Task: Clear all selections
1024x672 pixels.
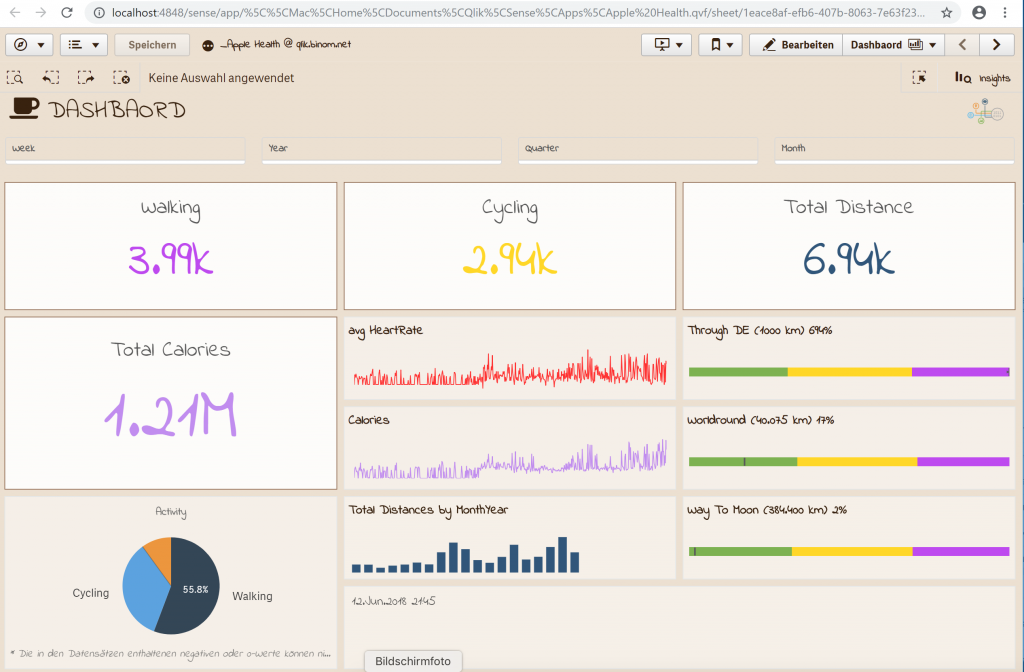Action: pos(122,77)
